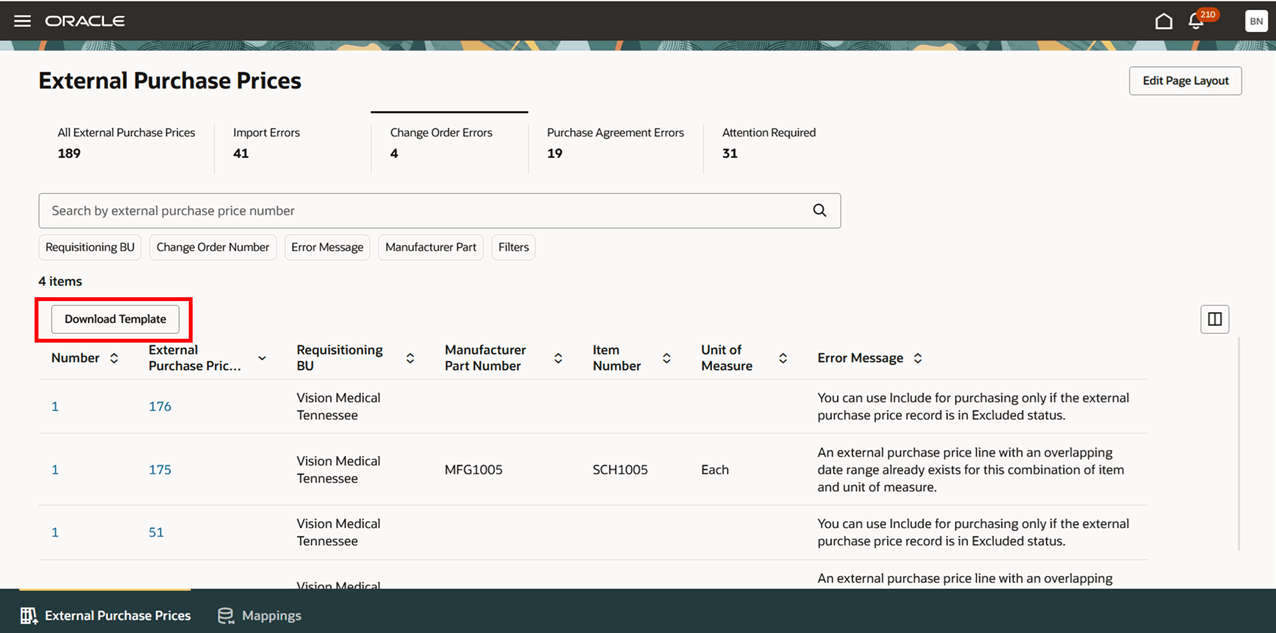Viewport: 1276px width, 633px height.
Task: Open the External Purchase Price column sort dropdown
Action: [261, 357]
